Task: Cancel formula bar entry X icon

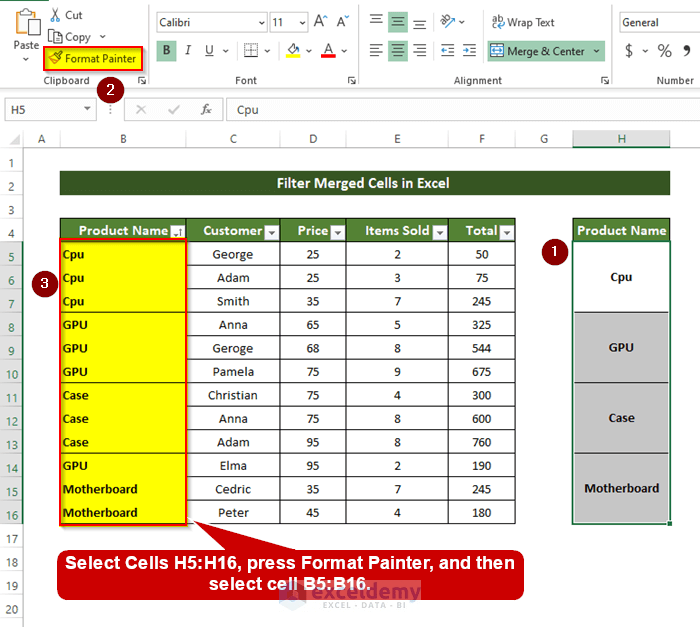Action: [141, 109]
